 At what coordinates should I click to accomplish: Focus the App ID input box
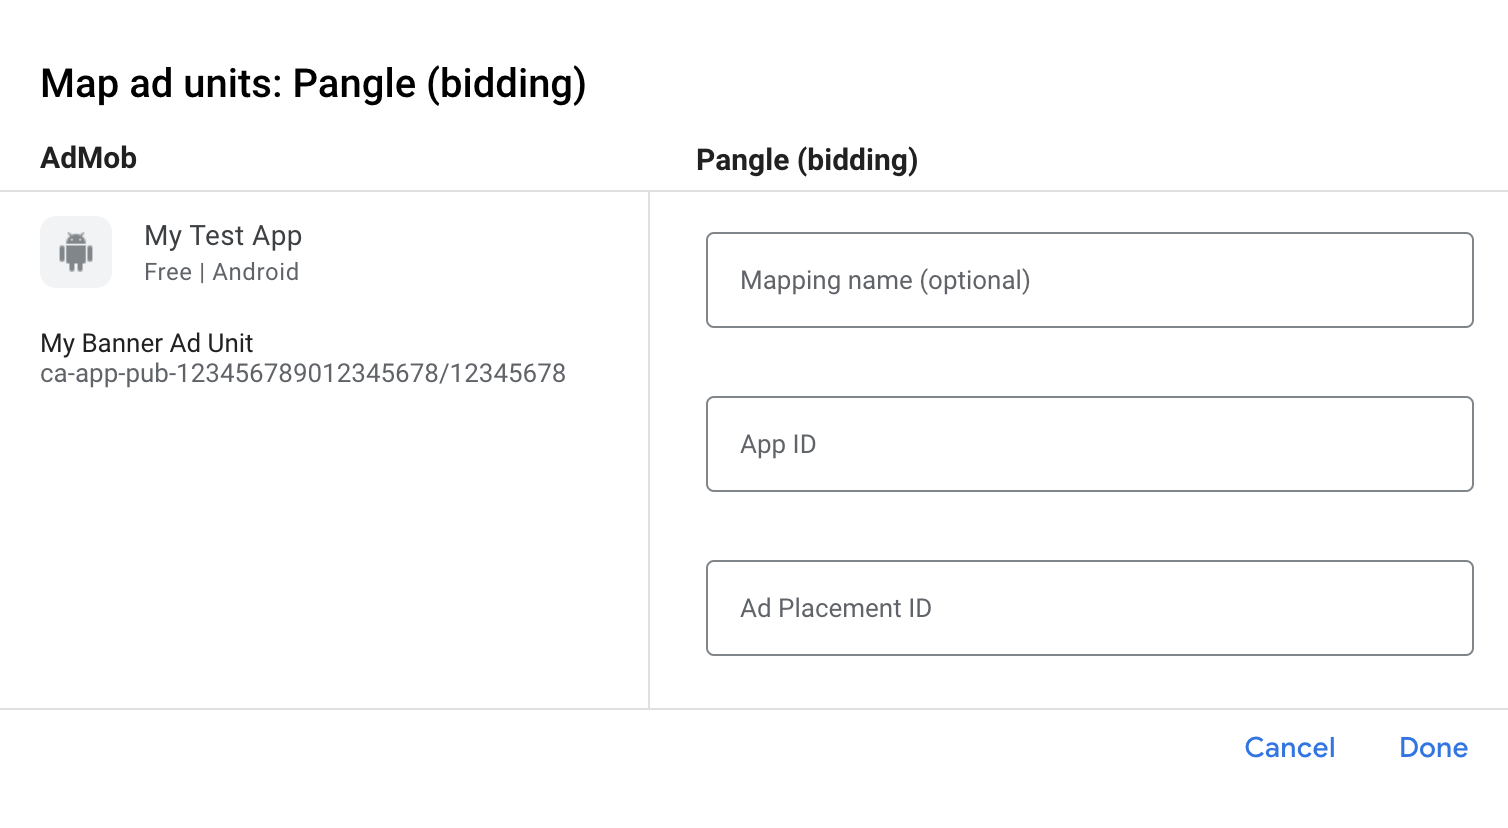(1089, 444)
